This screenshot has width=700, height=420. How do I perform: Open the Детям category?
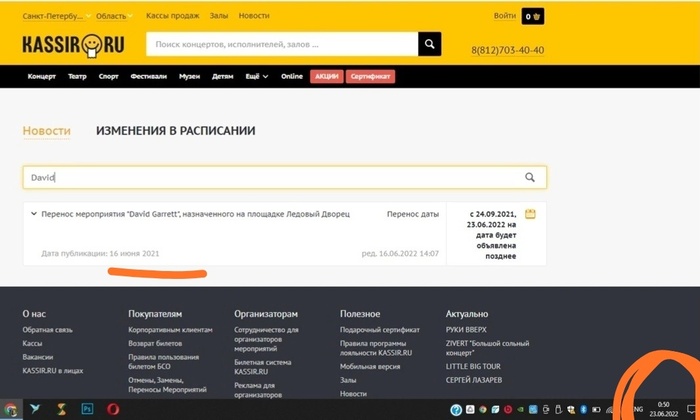tap(222, 76)
